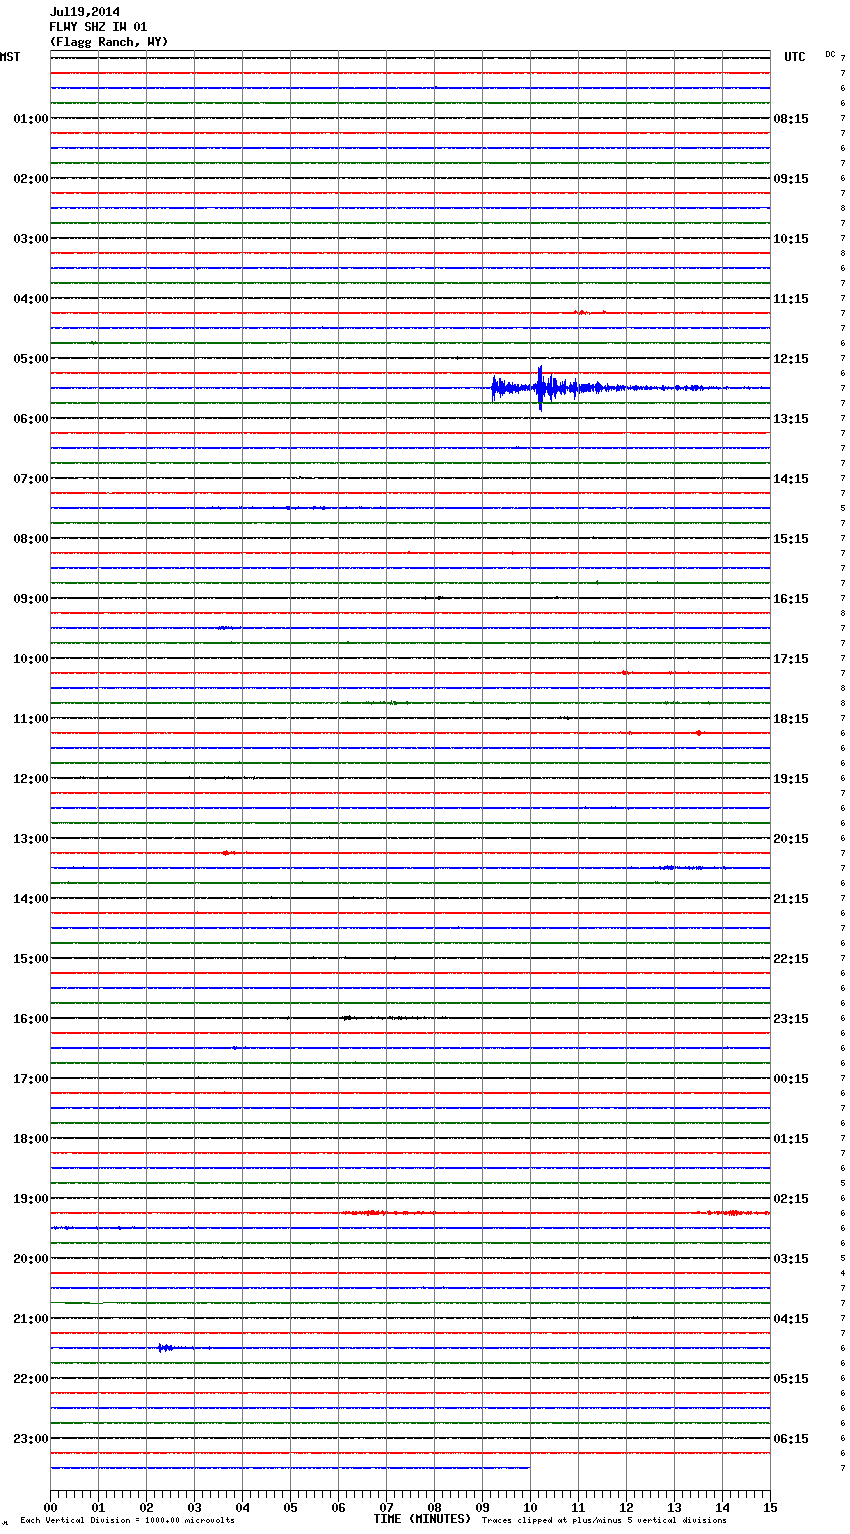
Task: Click the (Flagg Ranch, WY) location label
Action: coord(109,42)
